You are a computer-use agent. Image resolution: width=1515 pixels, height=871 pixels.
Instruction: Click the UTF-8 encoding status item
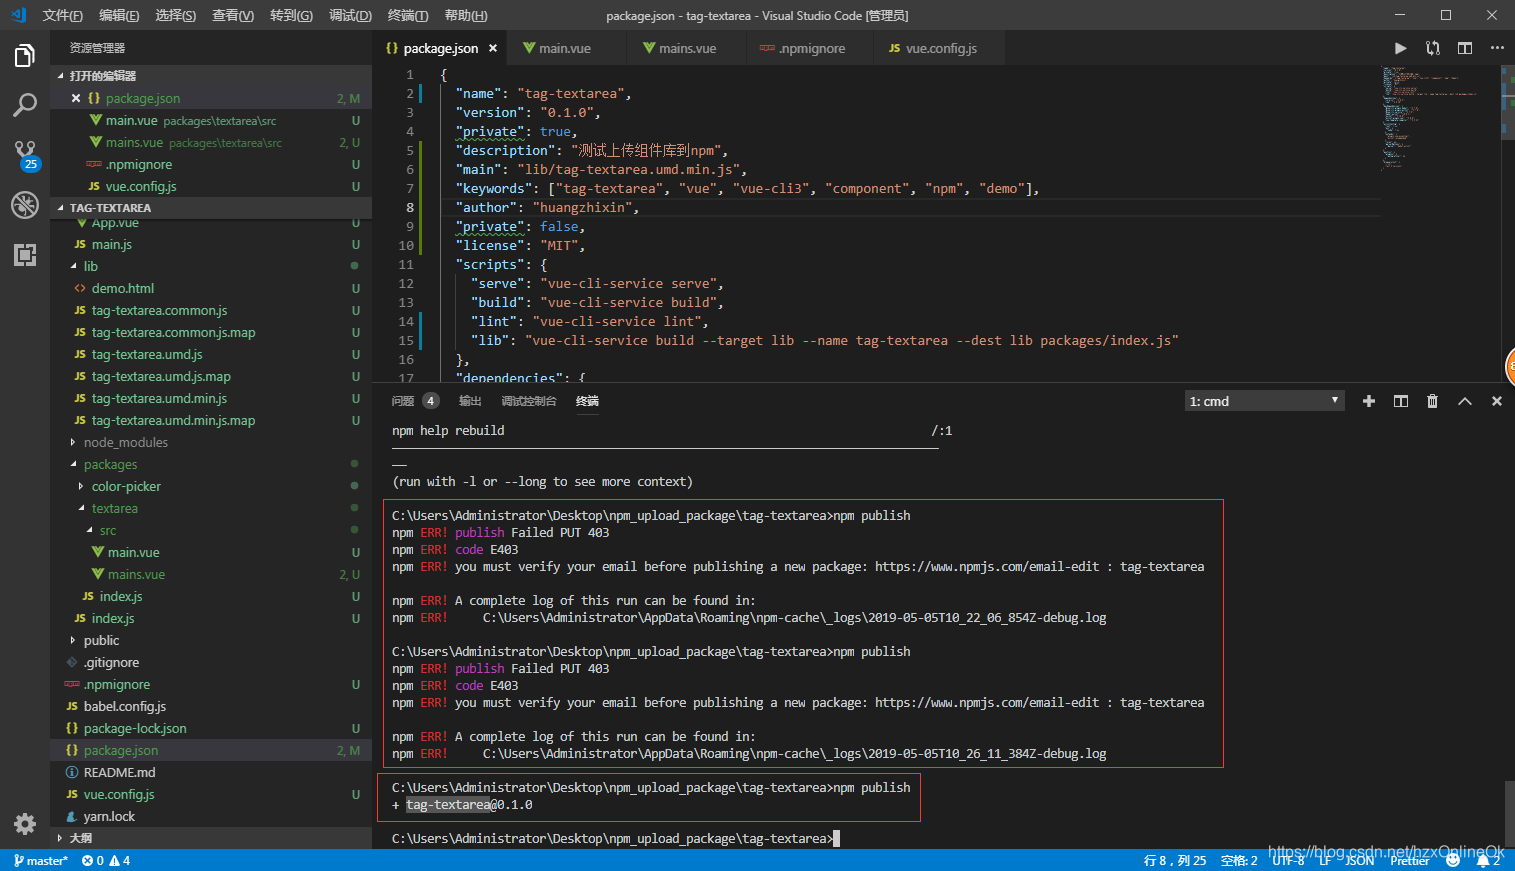point(1288,860)
